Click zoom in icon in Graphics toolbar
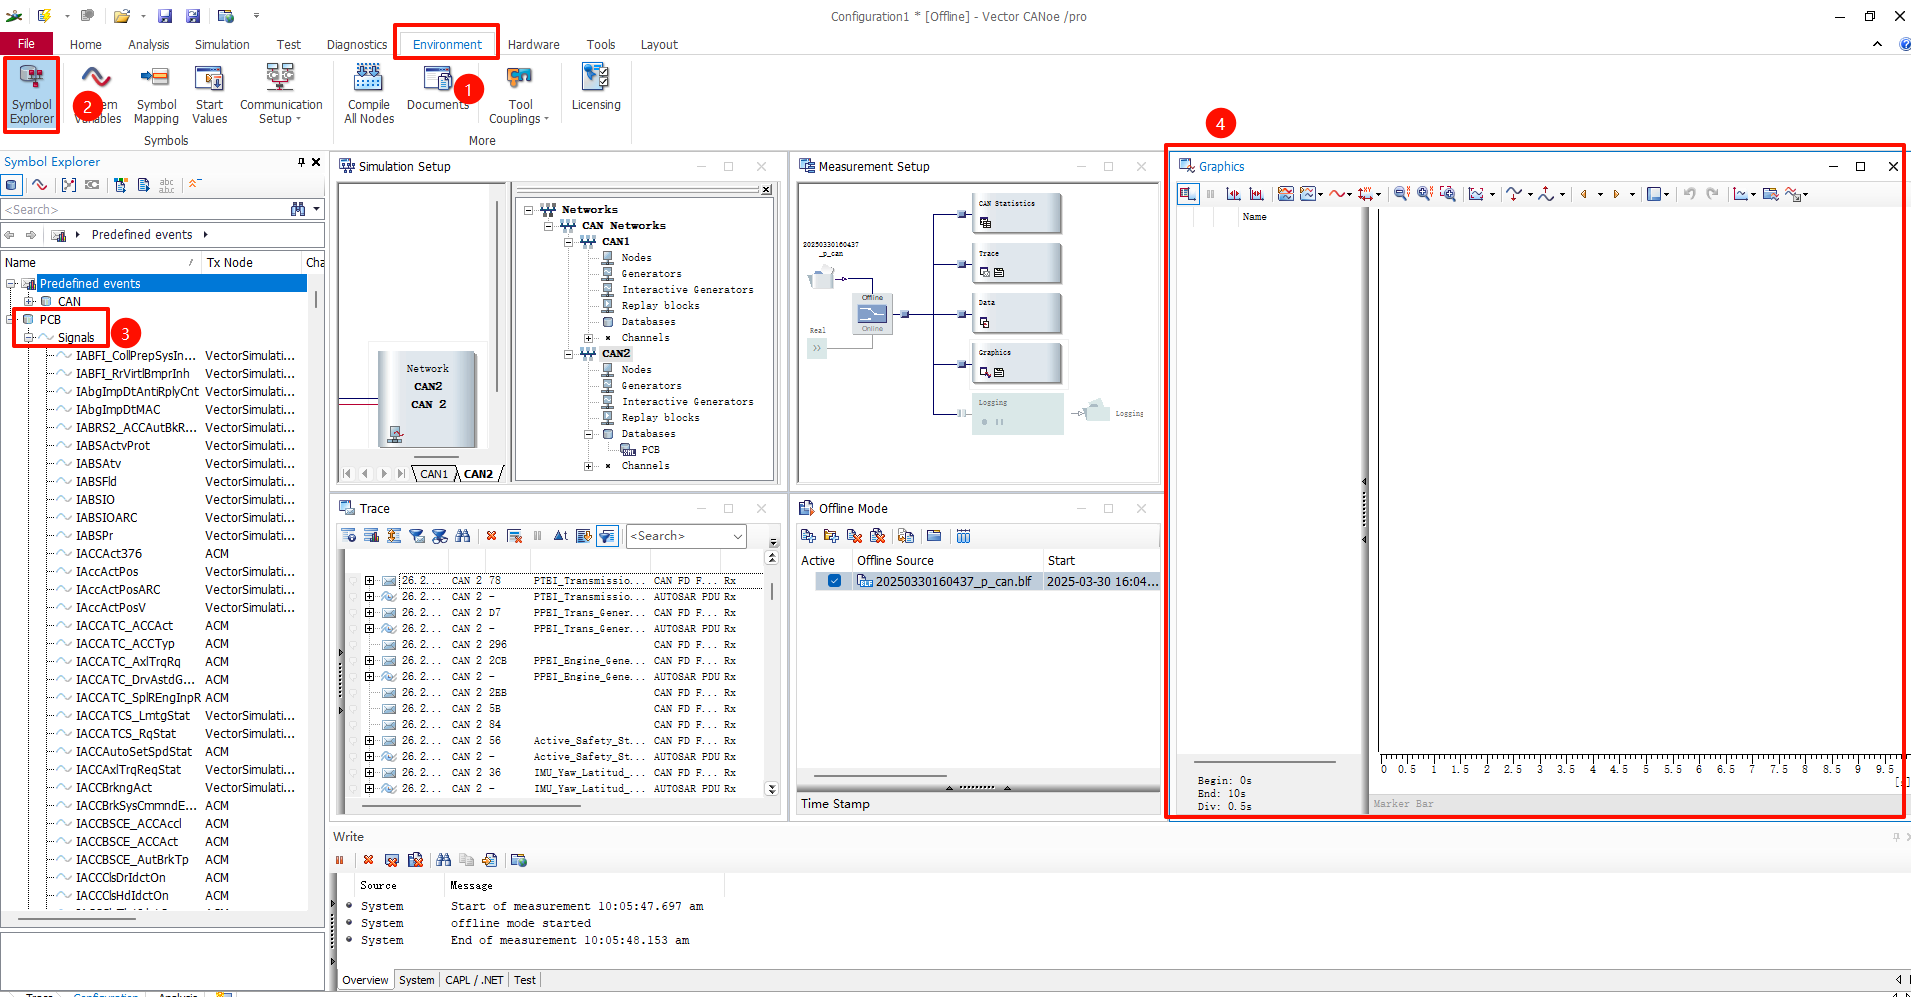The width and height of the screenshot is (1911, 997). (1424, 194)
